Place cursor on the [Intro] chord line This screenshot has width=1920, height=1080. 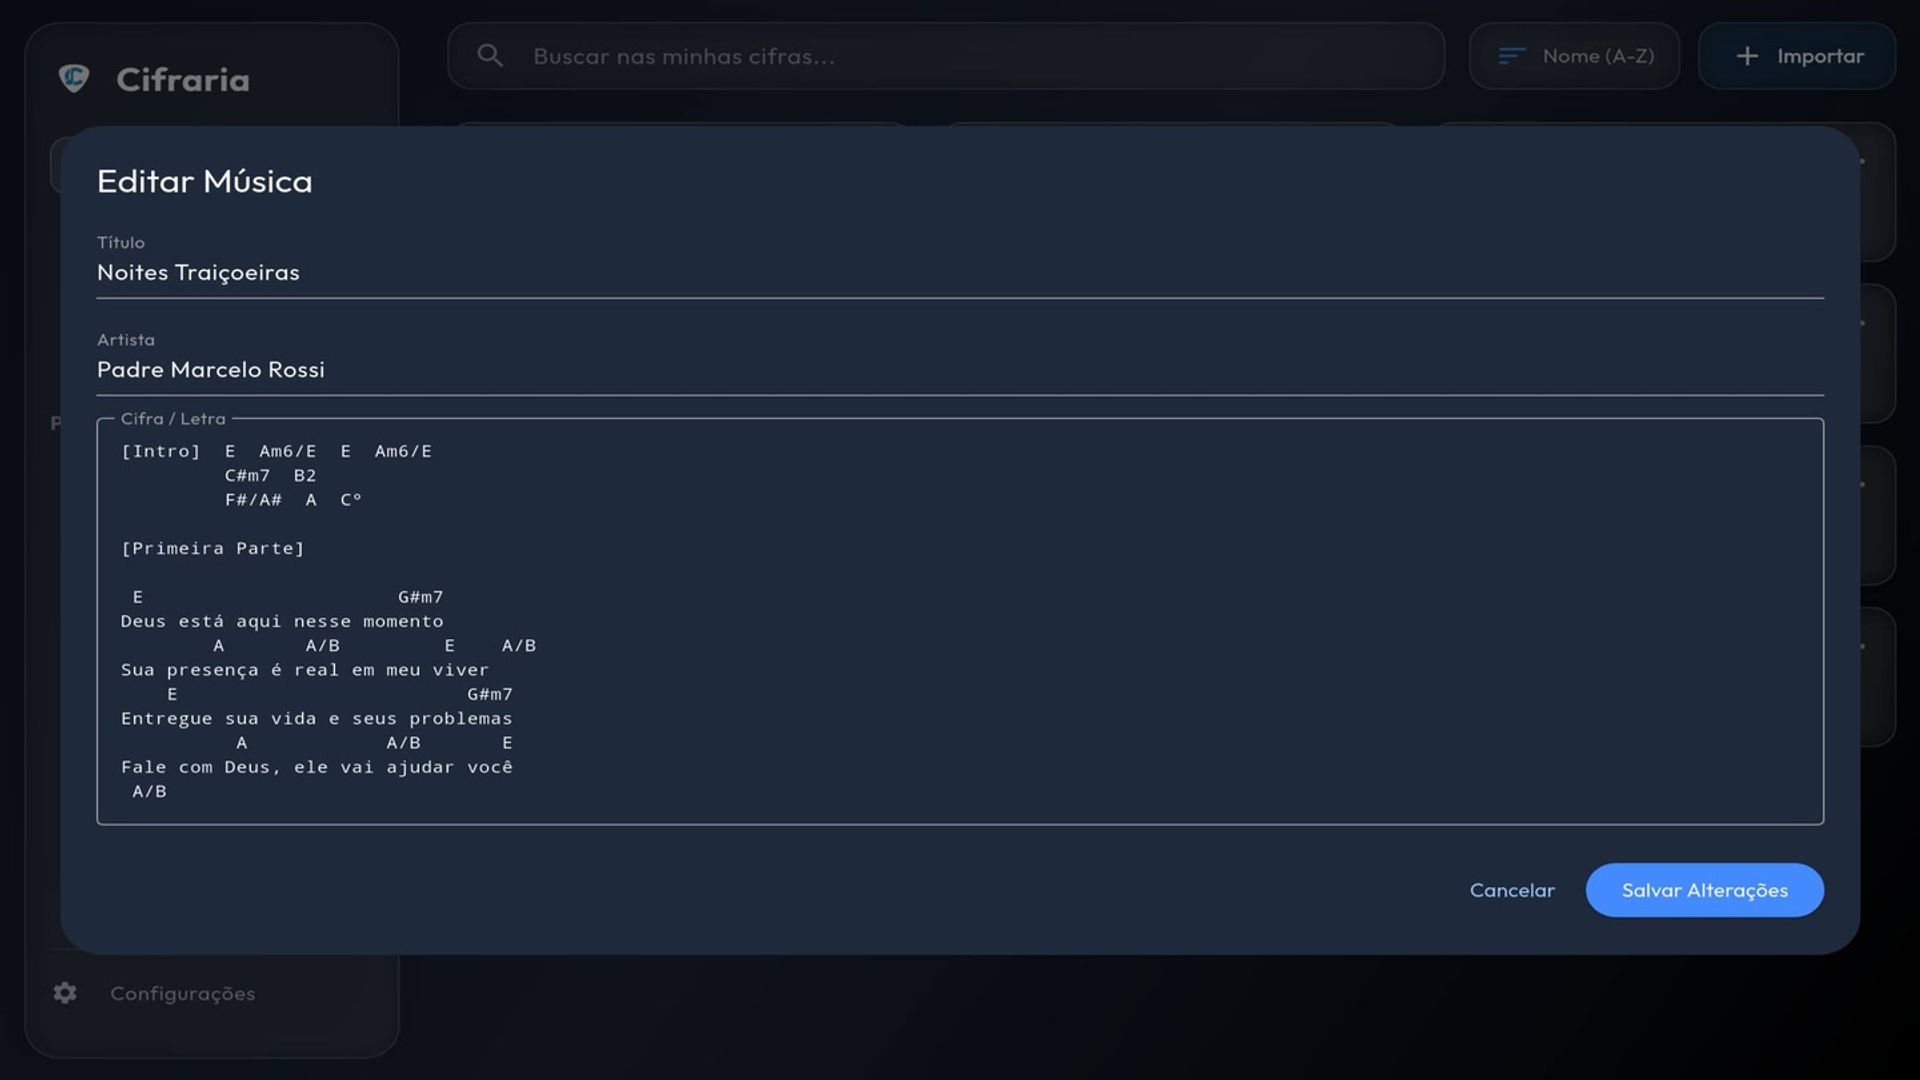(x=276, y=451)
